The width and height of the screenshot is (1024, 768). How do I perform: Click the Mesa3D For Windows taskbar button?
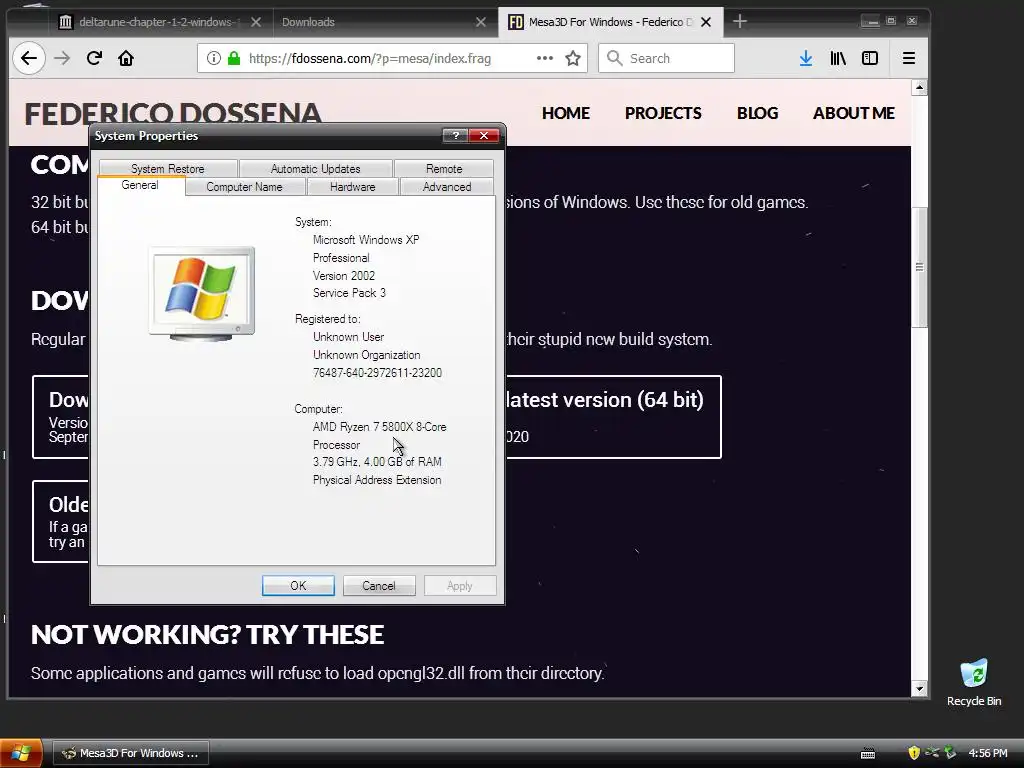click(131, 753)
